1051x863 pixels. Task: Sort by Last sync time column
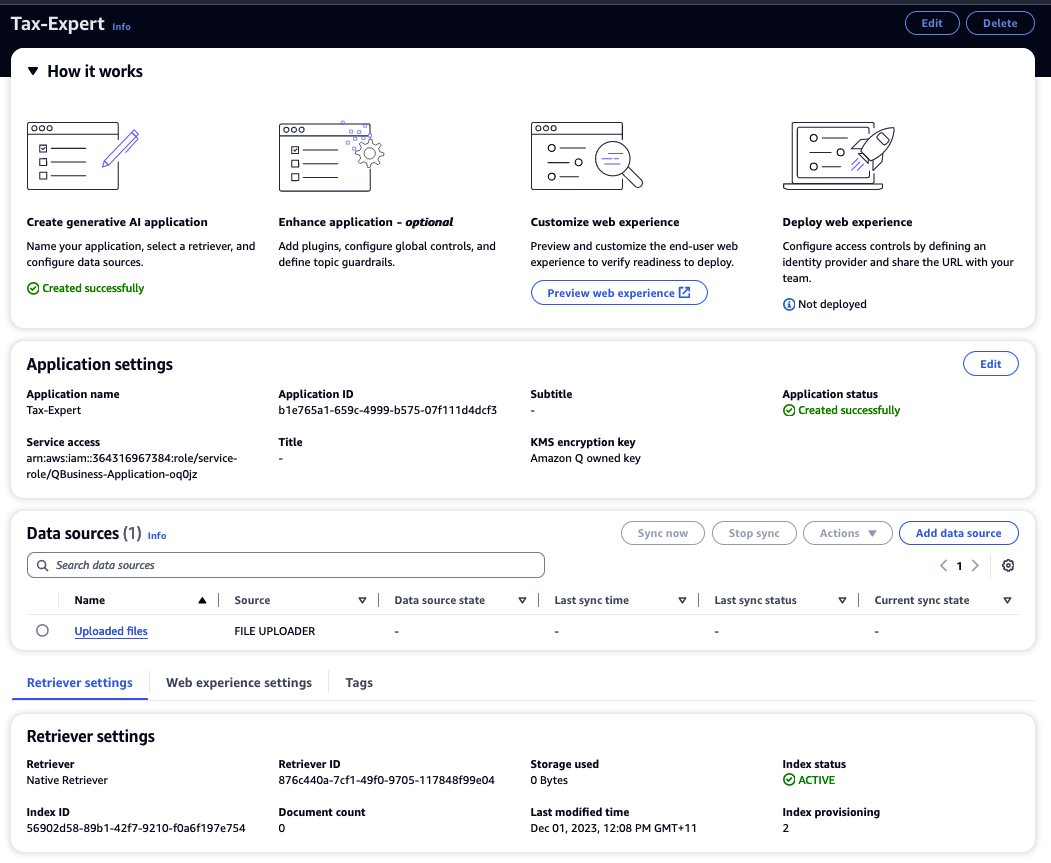[682, 601]
